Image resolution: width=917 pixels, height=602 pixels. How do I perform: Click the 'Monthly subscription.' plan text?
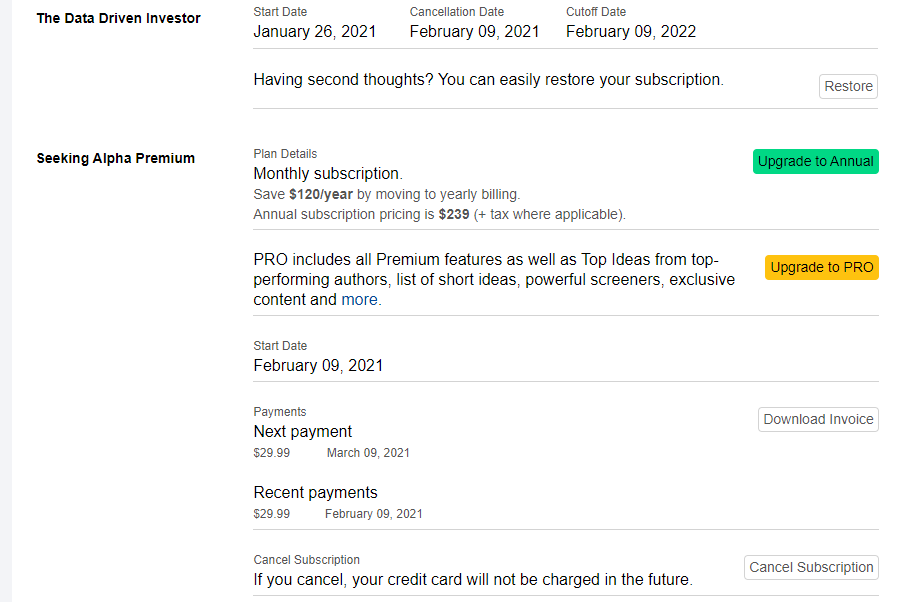coord(327,174)
